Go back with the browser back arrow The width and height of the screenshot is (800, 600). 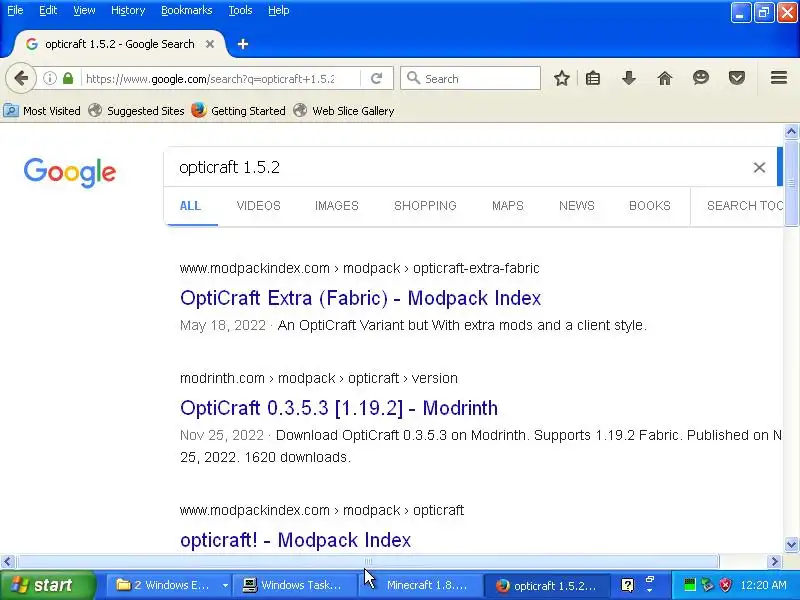click(21, 78)
